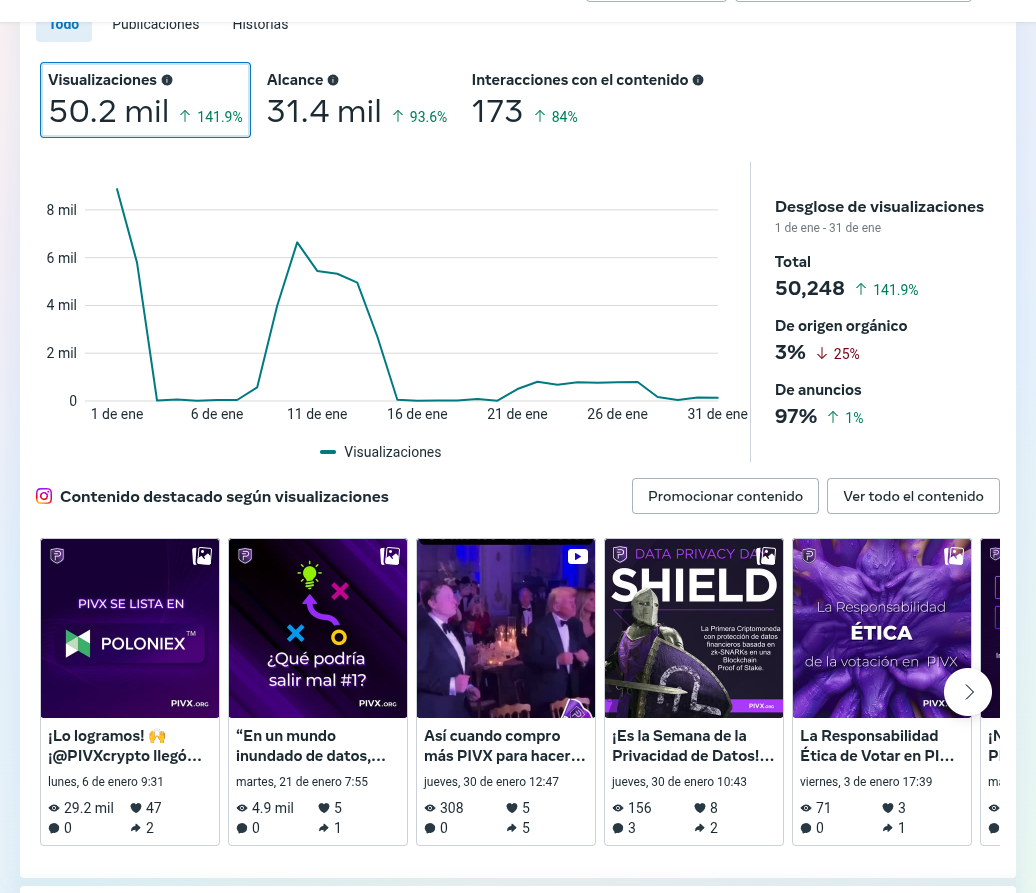The height and width of the screenshot is (893, 1036).
Task: Open the SHIELD Data Privacy post thumbnail
Action: pyautogui.click(x=694, y=628)
